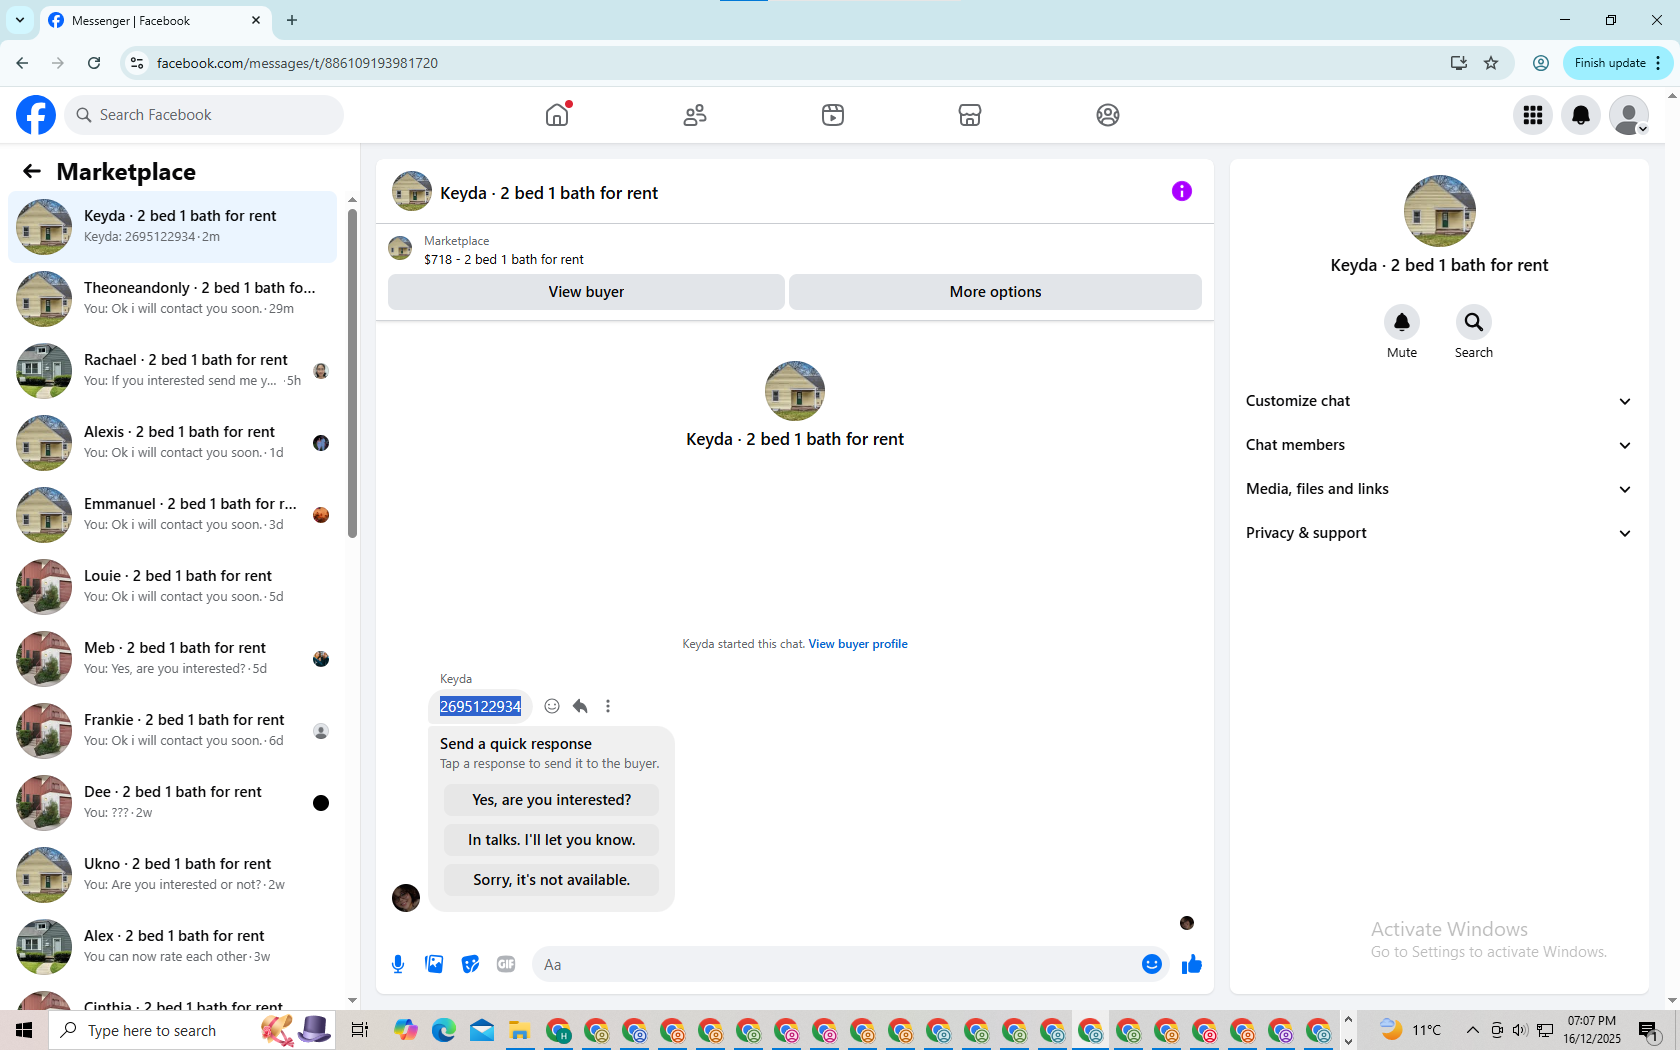Send quick response In talks. I'll let you know.
Image resolution: width=1680 pixels, height=1050 pixels.
pos(552,840)
